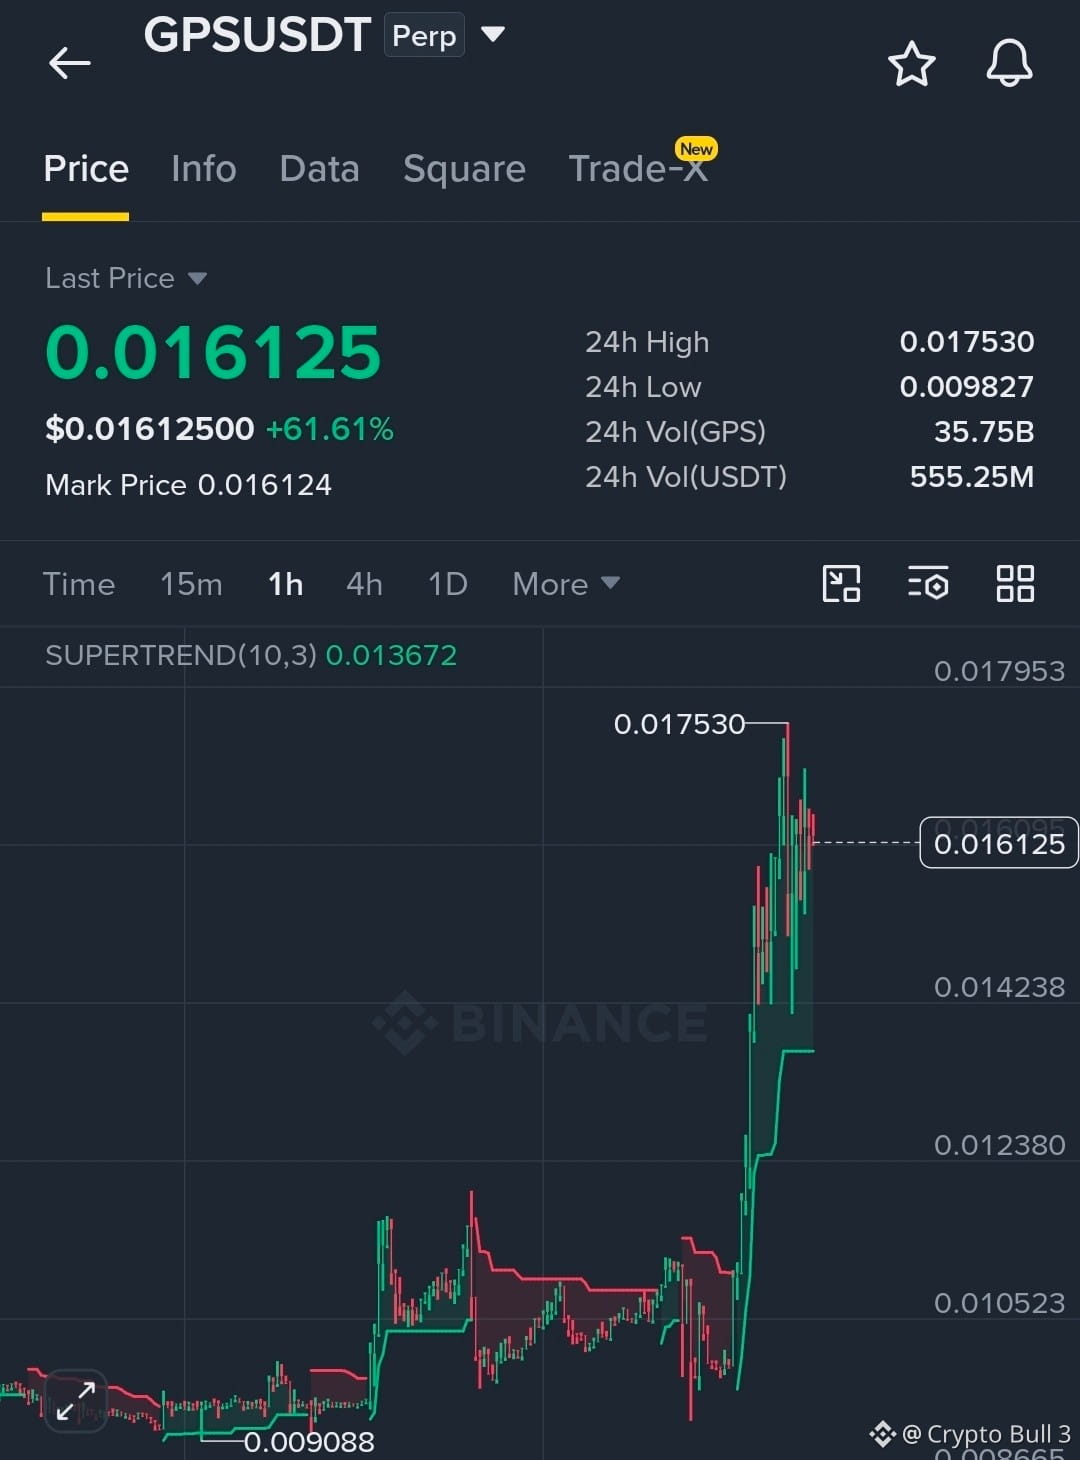Tap the 24h Vol(GPS) value 35.75B

[984, 432]
